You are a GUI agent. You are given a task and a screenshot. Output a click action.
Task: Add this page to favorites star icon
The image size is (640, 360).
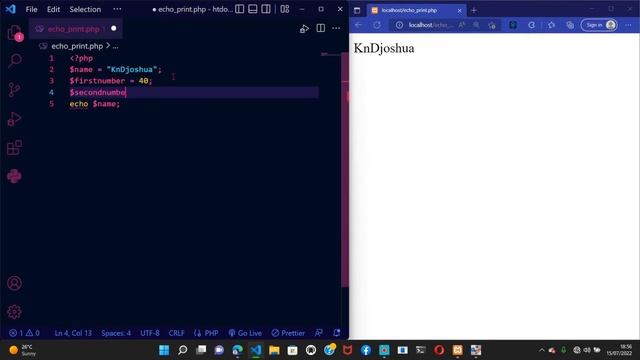point(492,25)
